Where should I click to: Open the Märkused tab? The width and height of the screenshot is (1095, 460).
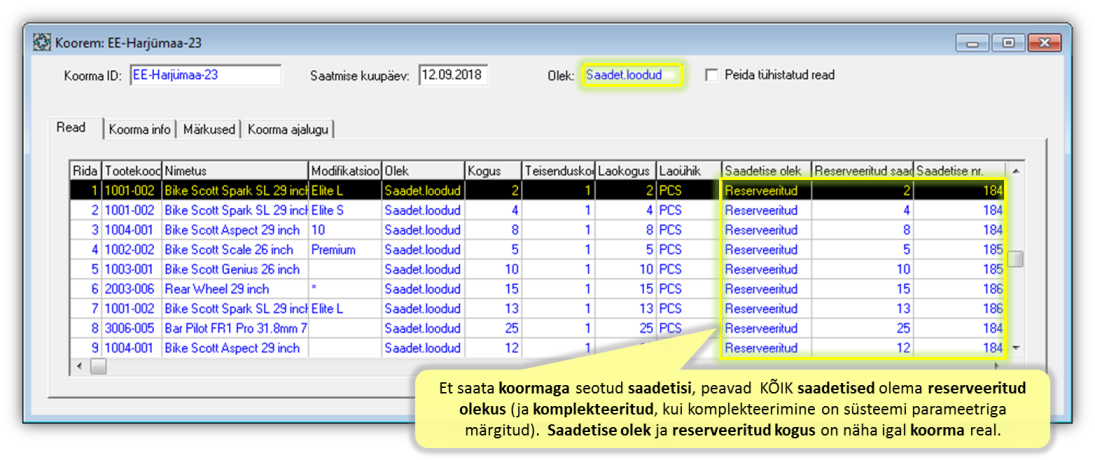(x=208, y=130)
